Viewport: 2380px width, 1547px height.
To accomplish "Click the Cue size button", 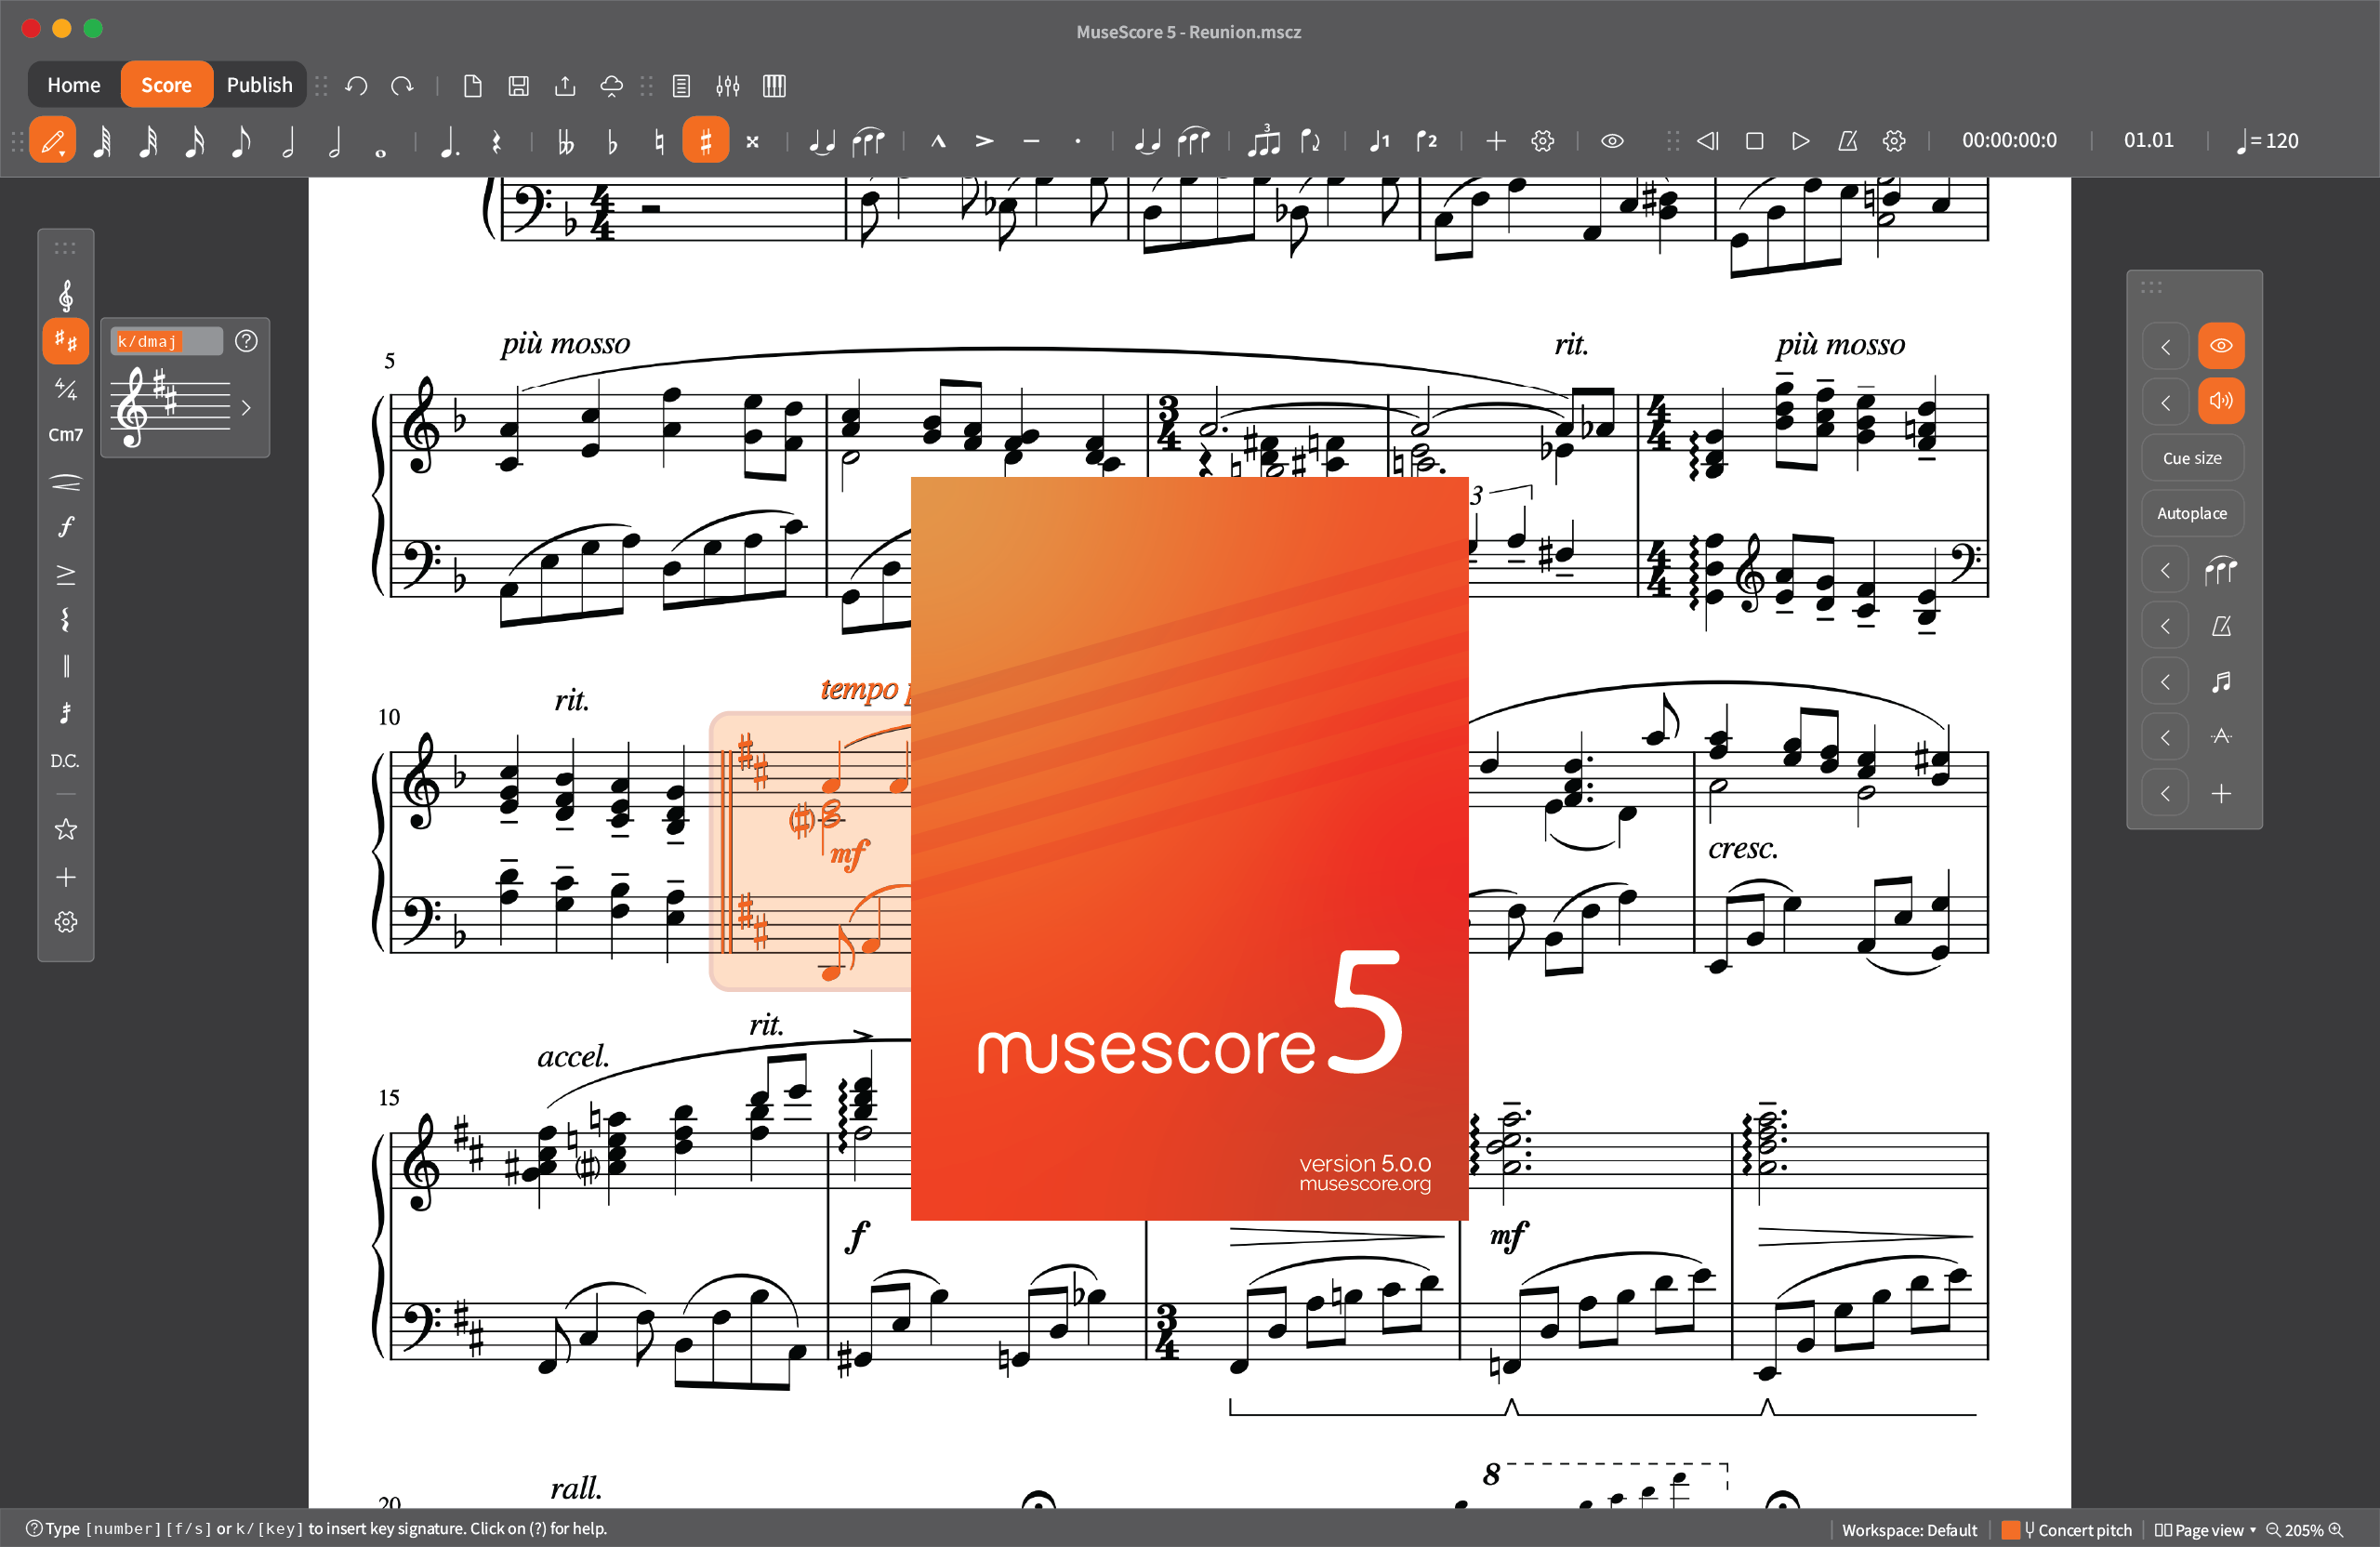I will 2192,458.
